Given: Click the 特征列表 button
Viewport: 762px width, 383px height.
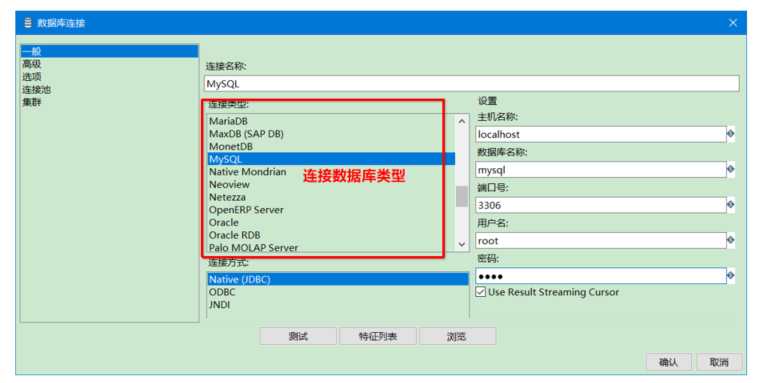Looking at the screenshot, I should [378, 336].
